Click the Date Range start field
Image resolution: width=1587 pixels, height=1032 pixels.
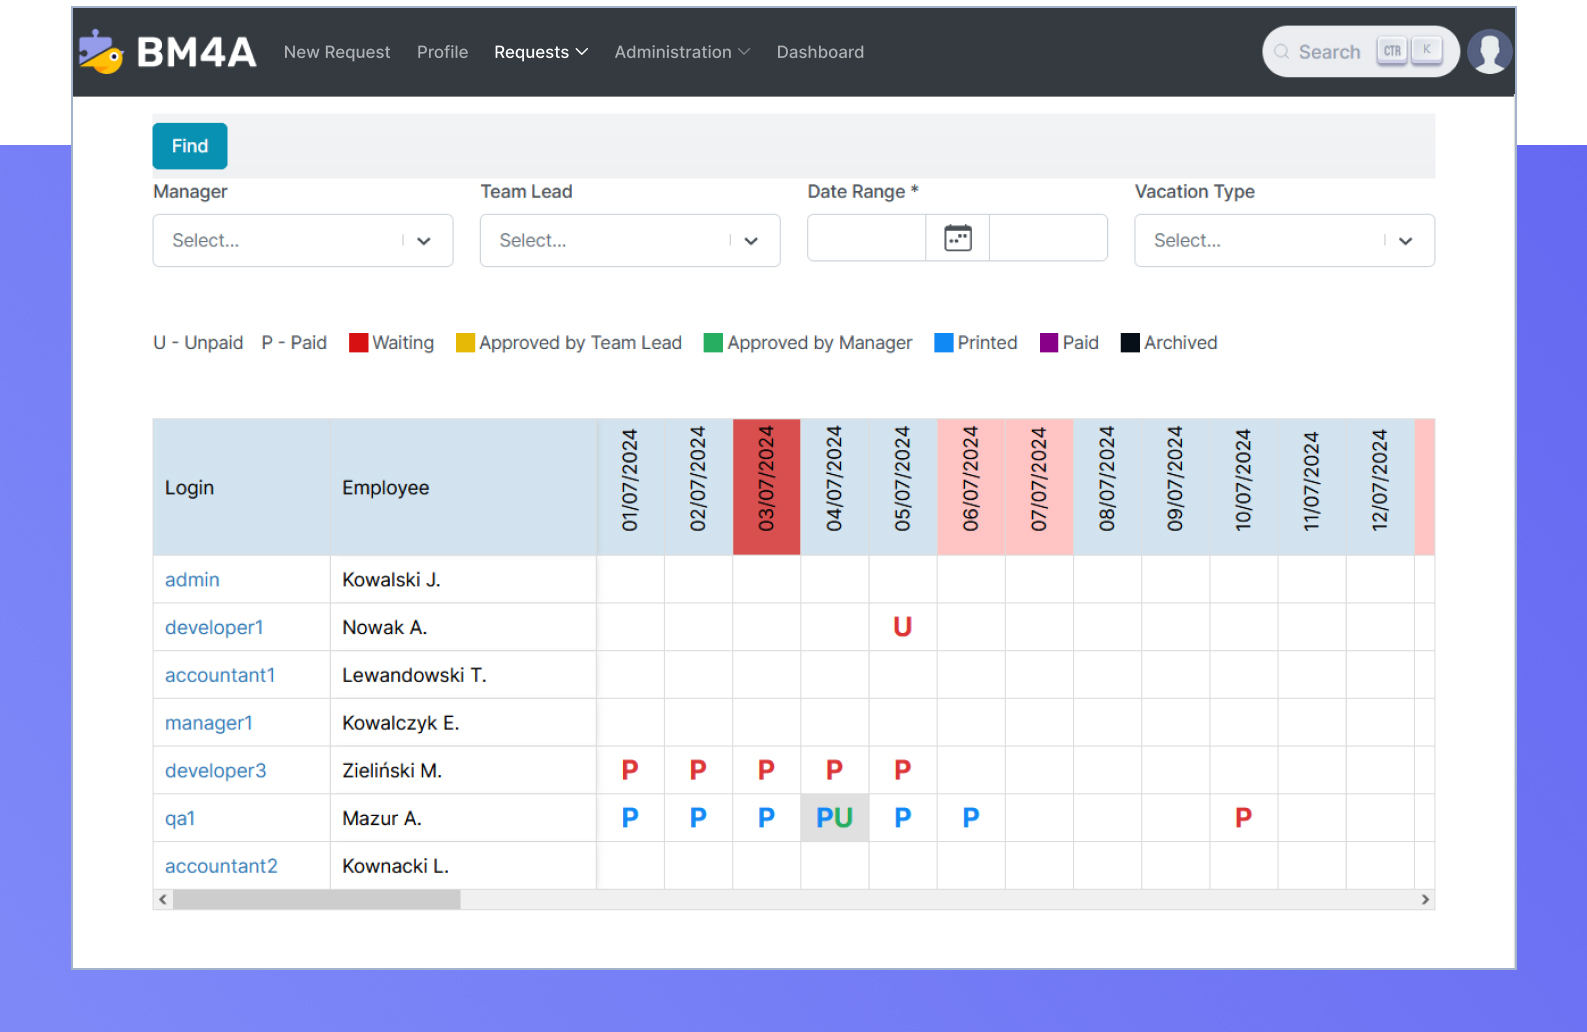pos(866,238)
